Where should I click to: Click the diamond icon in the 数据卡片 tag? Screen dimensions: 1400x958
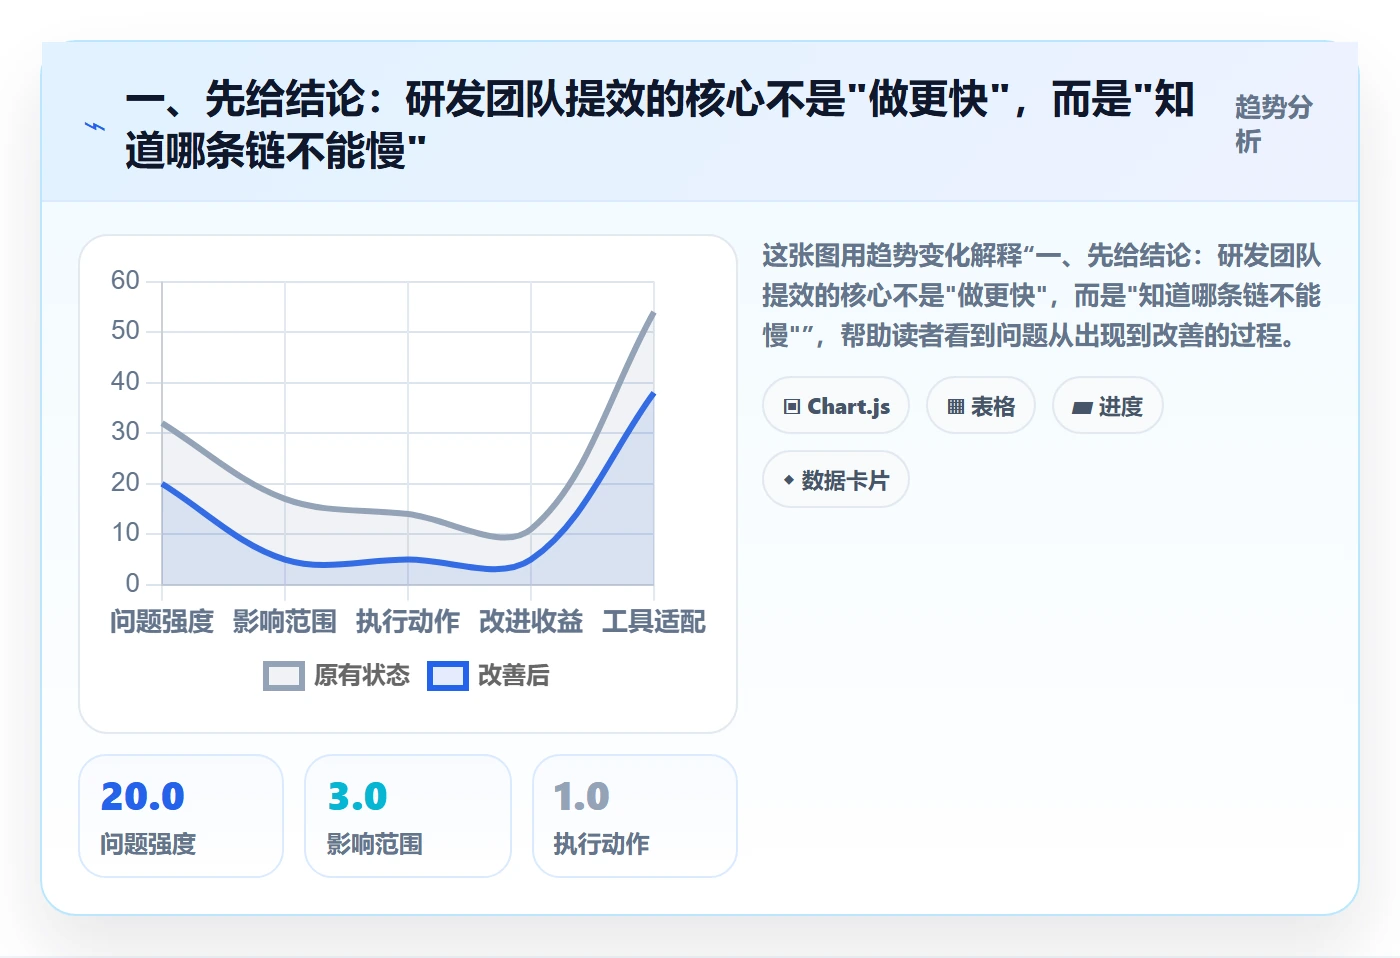click(x=789, y=480)
